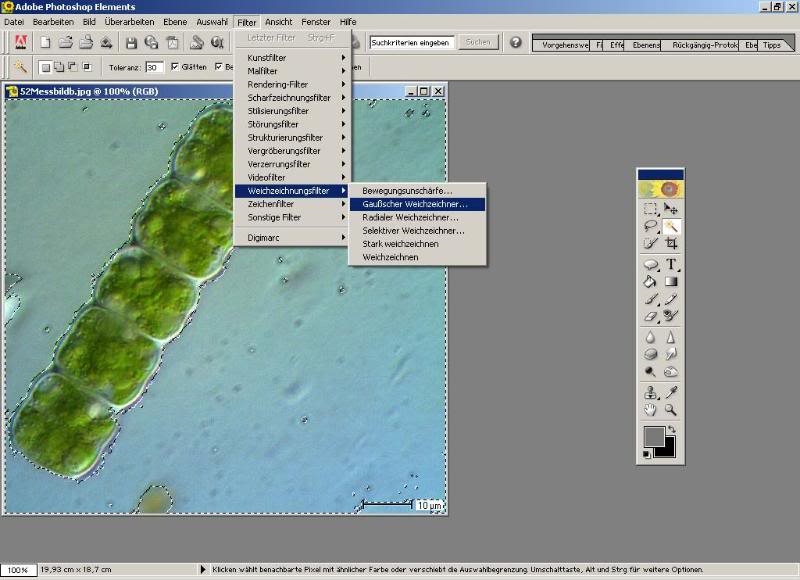
Task: Activate the Hand tool
Action: pyautogui.click(x=651, y=409)
